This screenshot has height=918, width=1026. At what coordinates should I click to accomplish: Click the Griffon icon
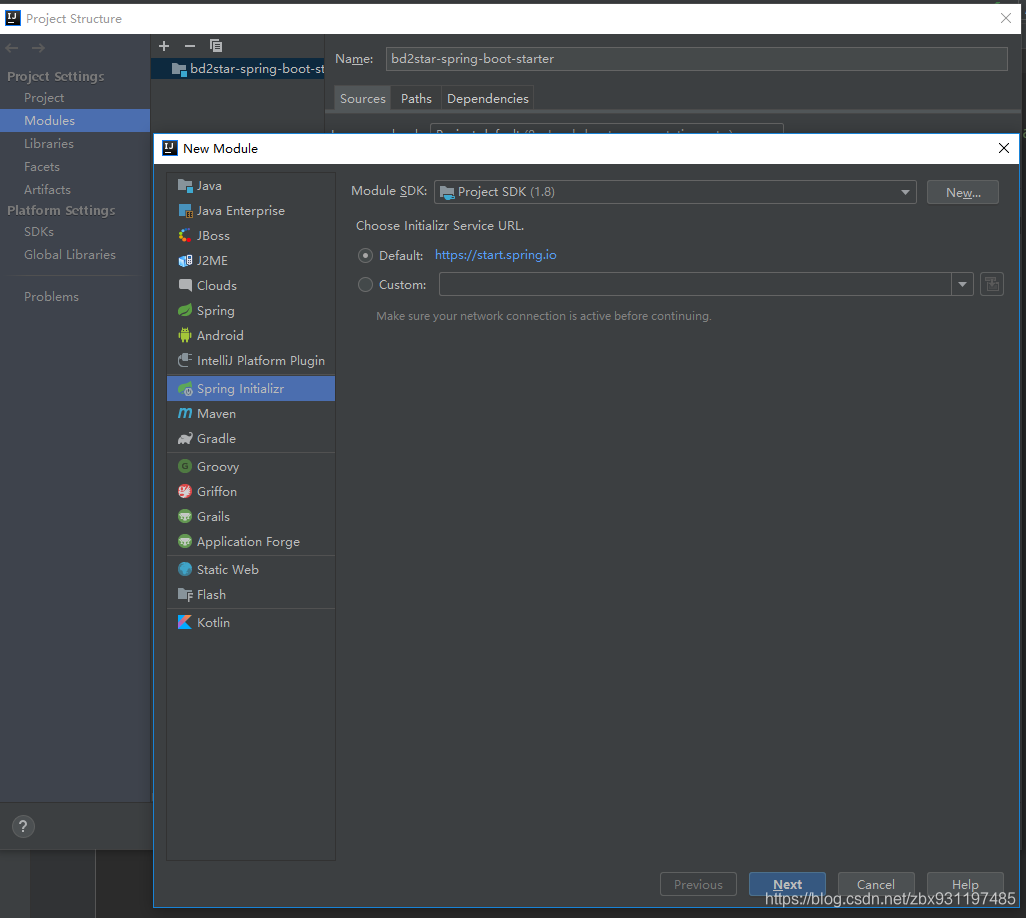point(185,491)
